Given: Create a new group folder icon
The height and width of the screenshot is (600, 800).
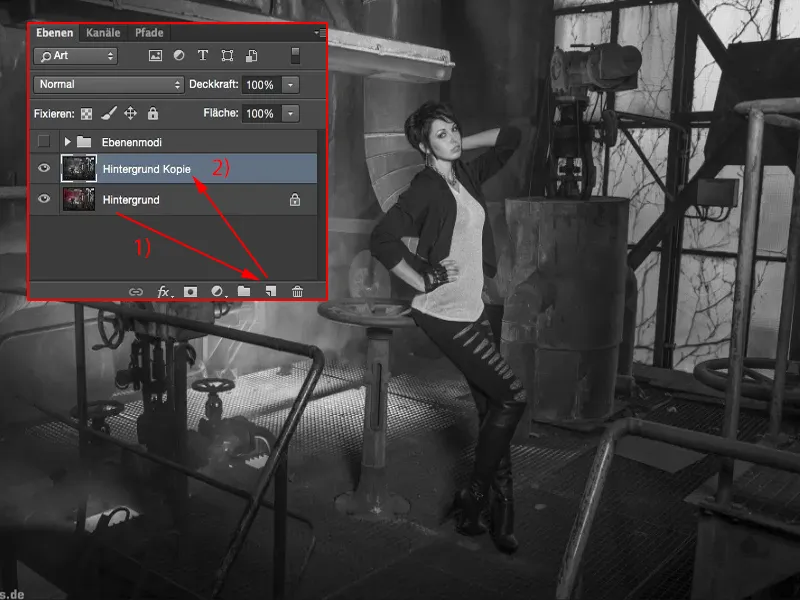Looking at the screenshot, I should point(244,291).
